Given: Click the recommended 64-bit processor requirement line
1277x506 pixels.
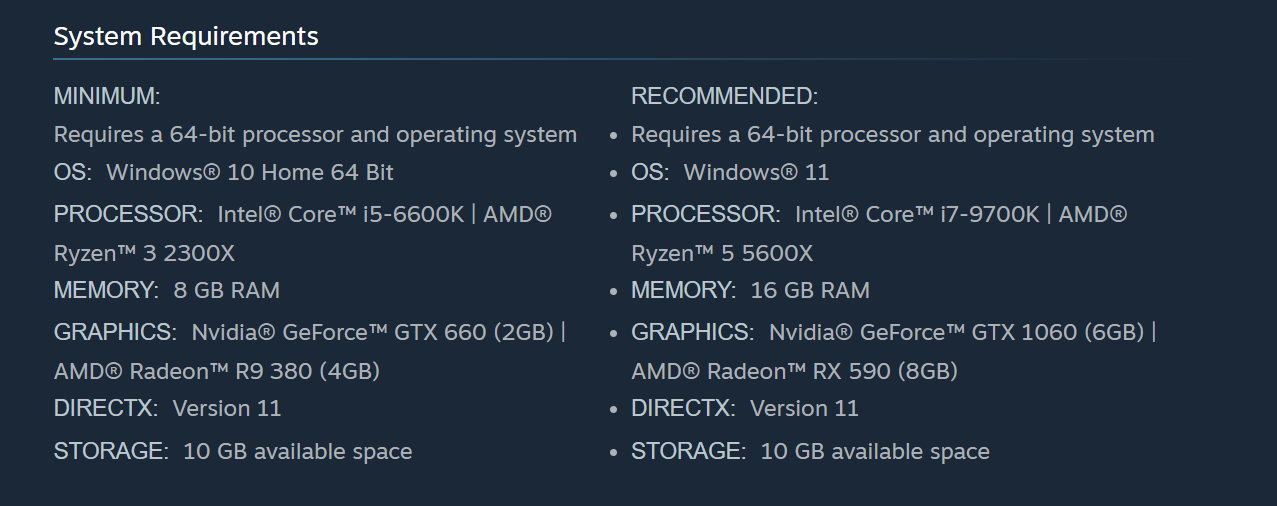Looking at the screenshot, I should 893,134.
